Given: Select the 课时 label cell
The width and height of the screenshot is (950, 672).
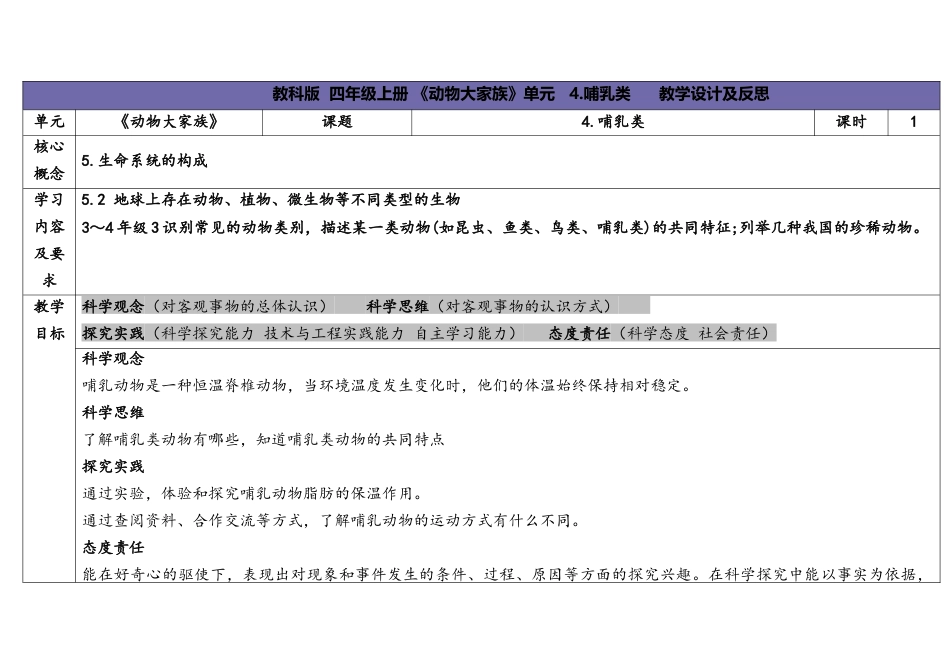Looking at the screenshot, I should coord(851,122).
